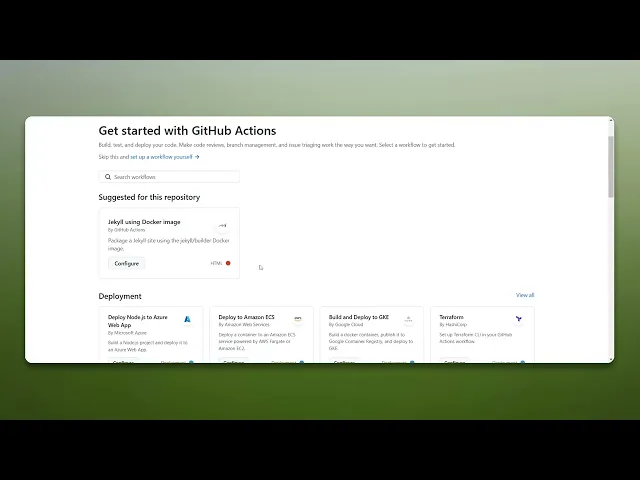The height and width of the screenshot is (480, 640).
Task: Click 'By Google Cloud' author text
Action: coord(346,325)
